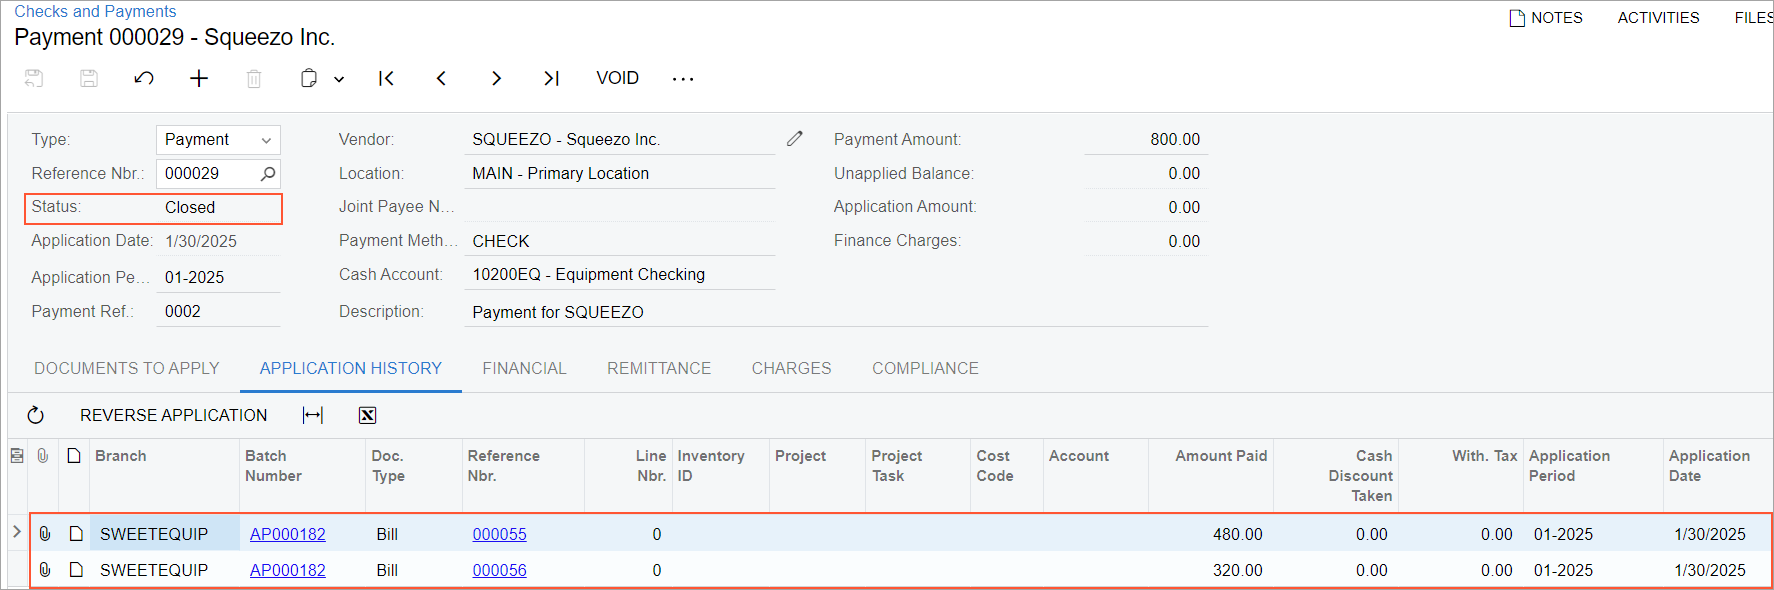Image resolution: width=1774 pixels, height=590 pixels.
Task: Export grid to Excel
Action: pyautogui.click(x=367, y=415)
